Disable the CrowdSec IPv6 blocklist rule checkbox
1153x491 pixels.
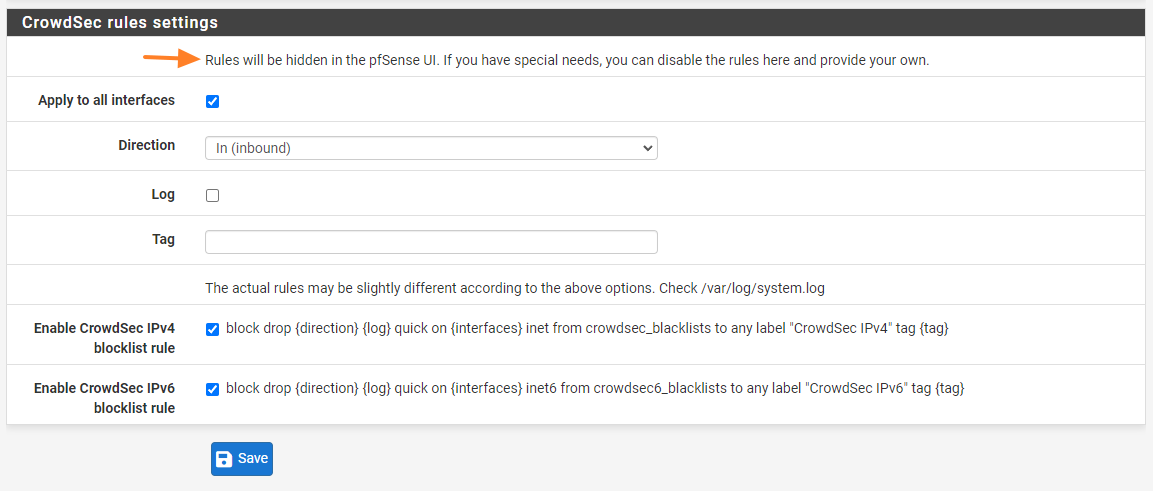click(212, 389)
